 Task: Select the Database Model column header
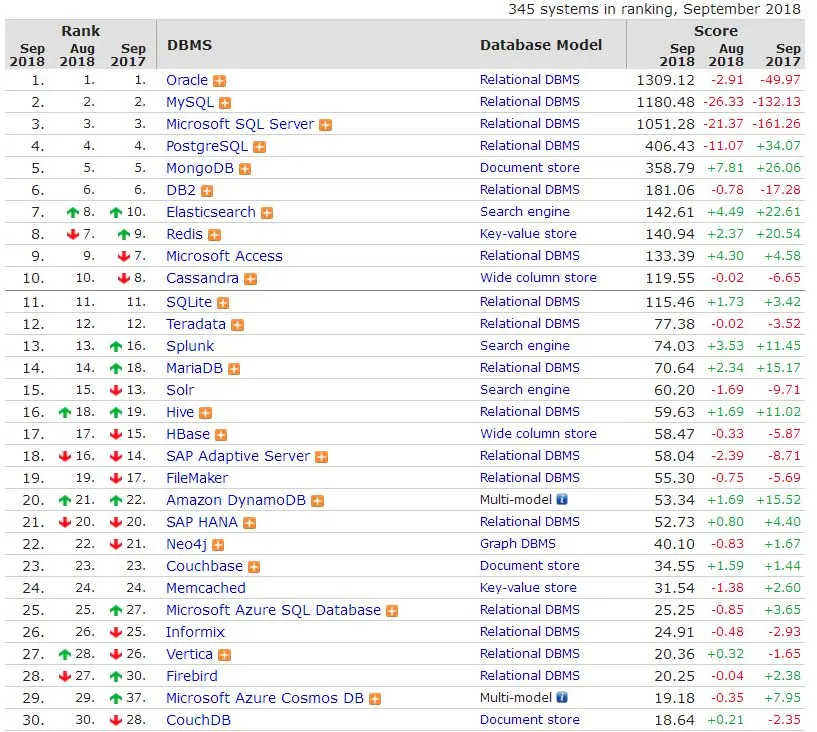[x=541, y=45]
